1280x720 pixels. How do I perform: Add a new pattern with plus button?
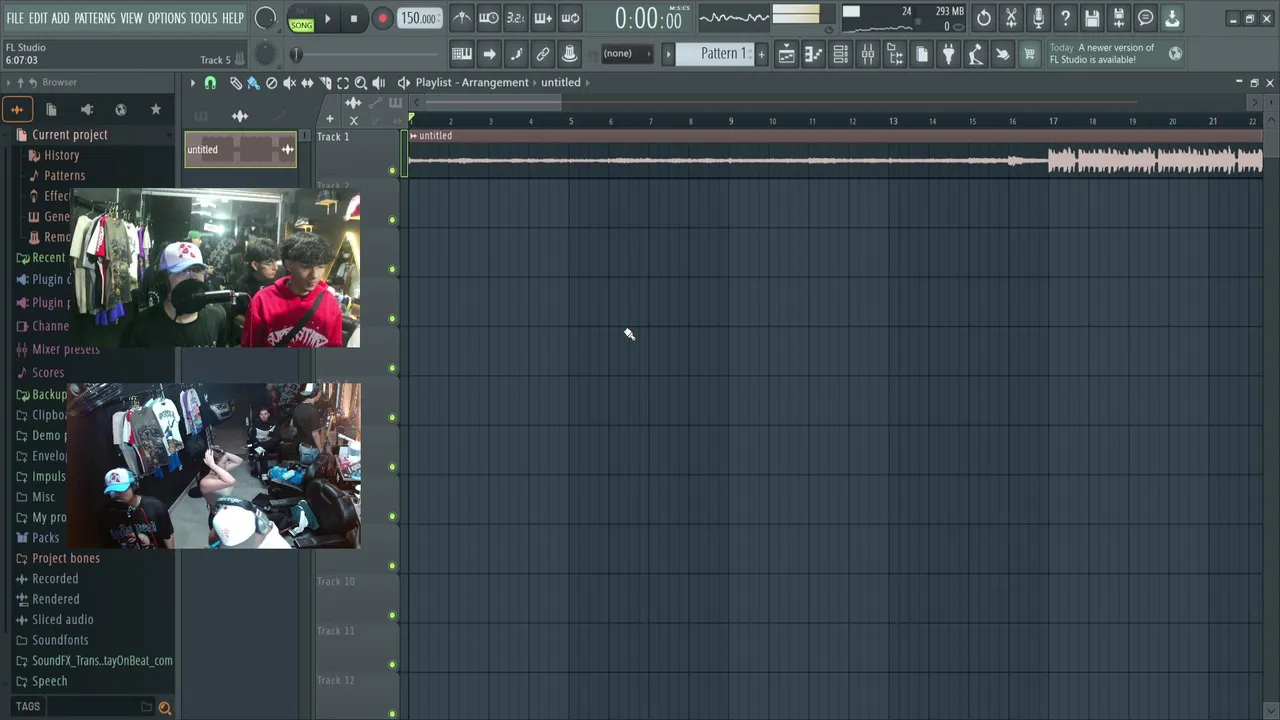(762, 54)
